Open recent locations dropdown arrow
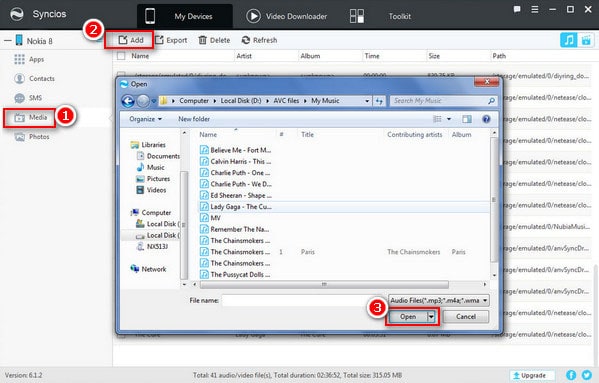 click(154, 101)
